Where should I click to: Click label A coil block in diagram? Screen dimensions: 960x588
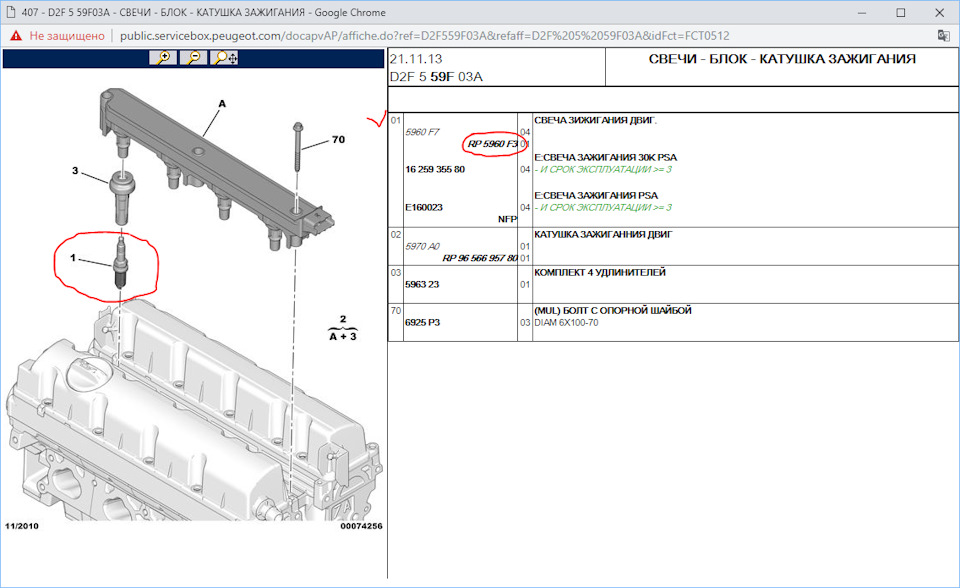(222, 104)
